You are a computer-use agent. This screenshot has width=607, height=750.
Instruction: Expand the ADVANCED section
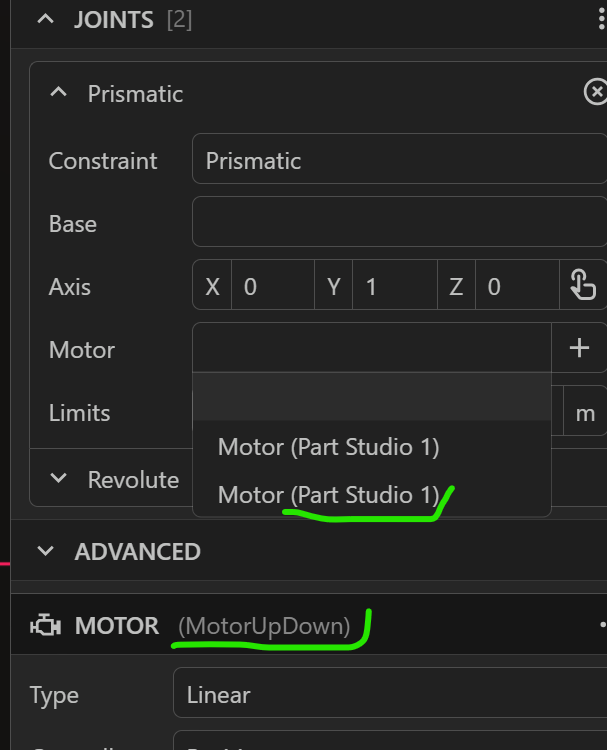point(45,551)
